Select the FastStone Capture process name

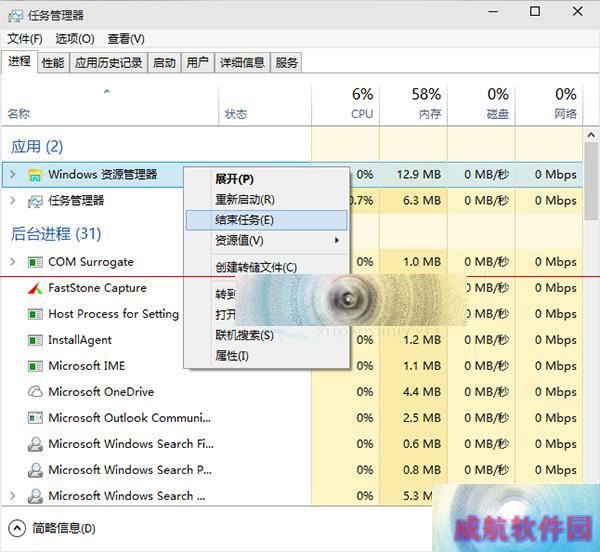[97, 288]
